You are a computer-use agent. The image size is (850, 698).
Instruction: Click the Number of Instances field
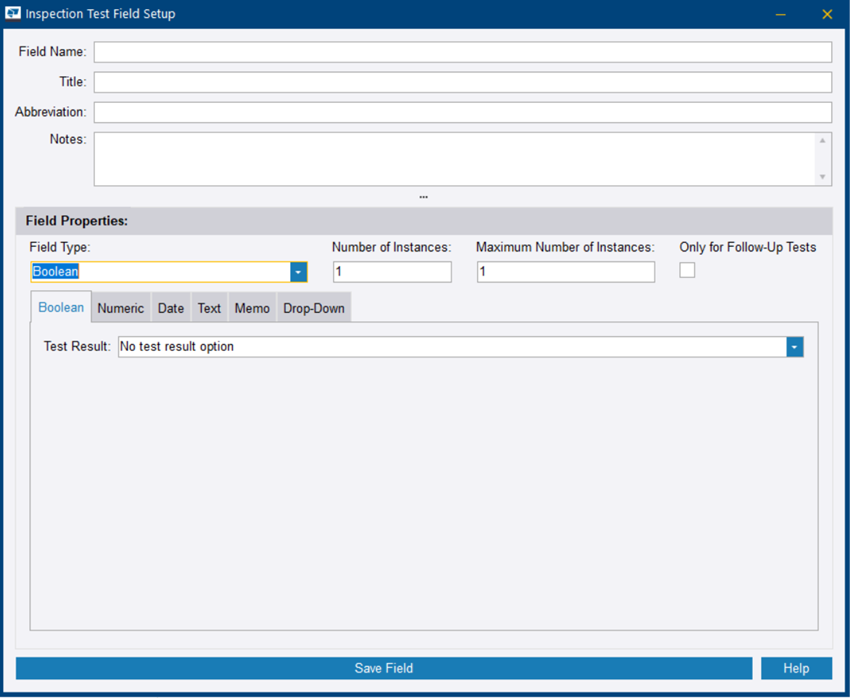pyautogui.click(x=391, y=271)
